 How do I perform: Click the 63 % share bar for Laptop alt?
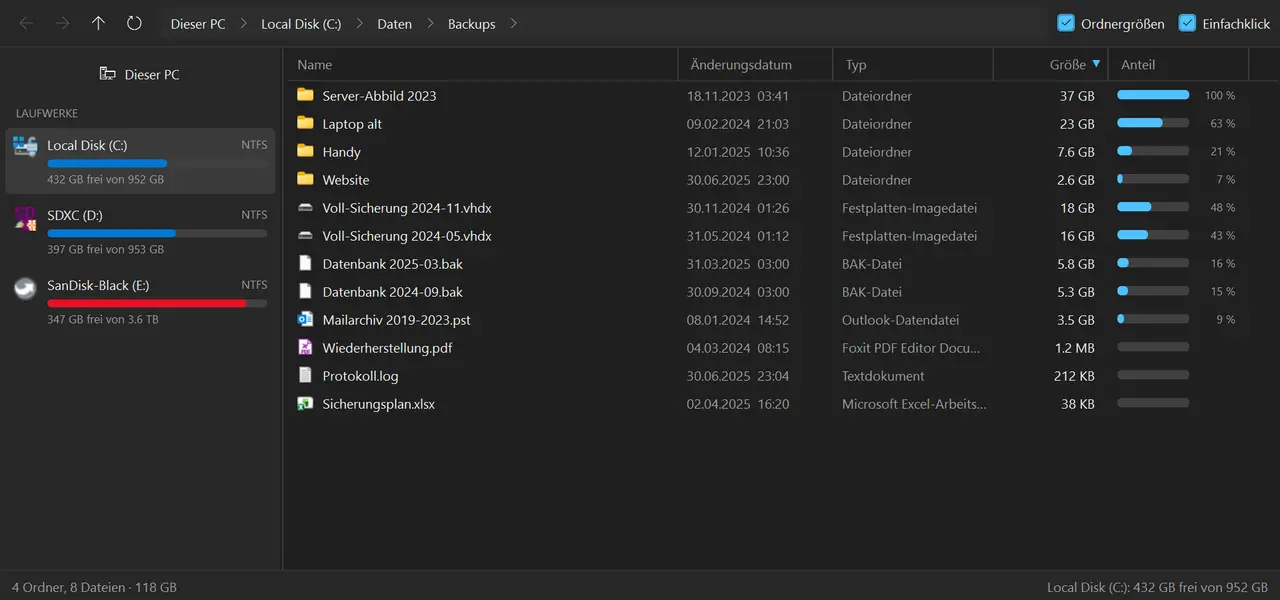pos(1153,123)
